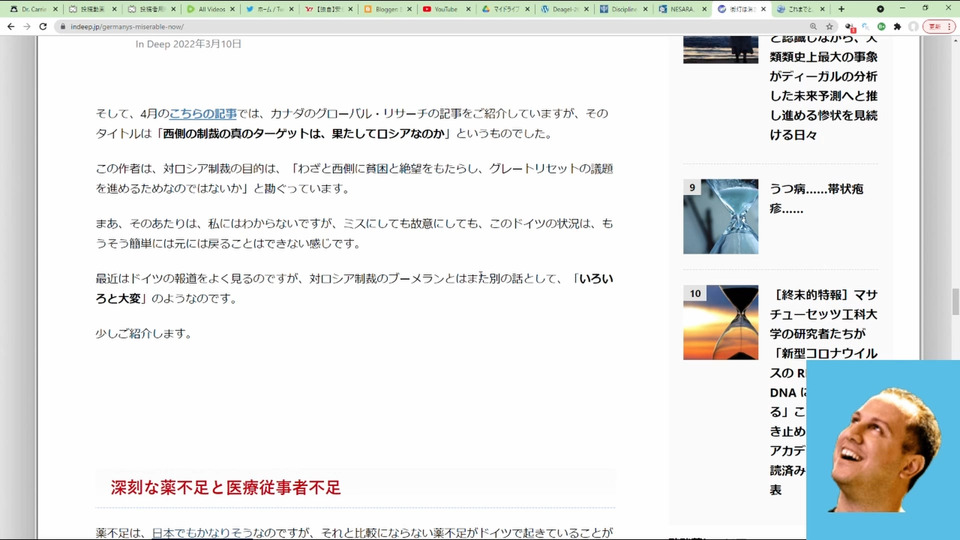This screenshot has height=540, width=960.
Task: Open a new browser tab
Action: coord(841,9)
